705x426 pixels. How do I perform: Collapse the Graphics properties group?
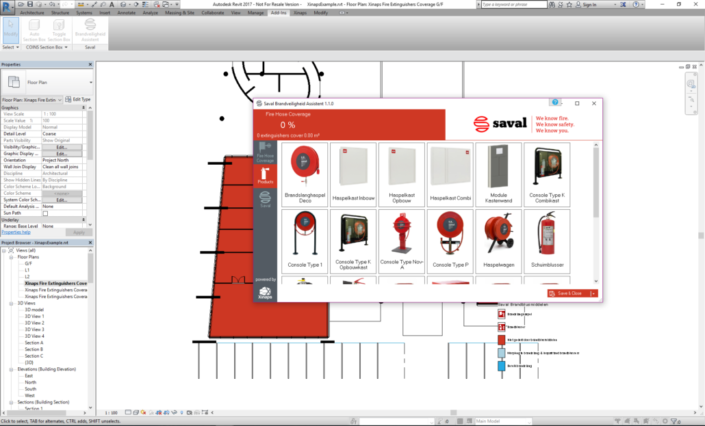[83, 108]
